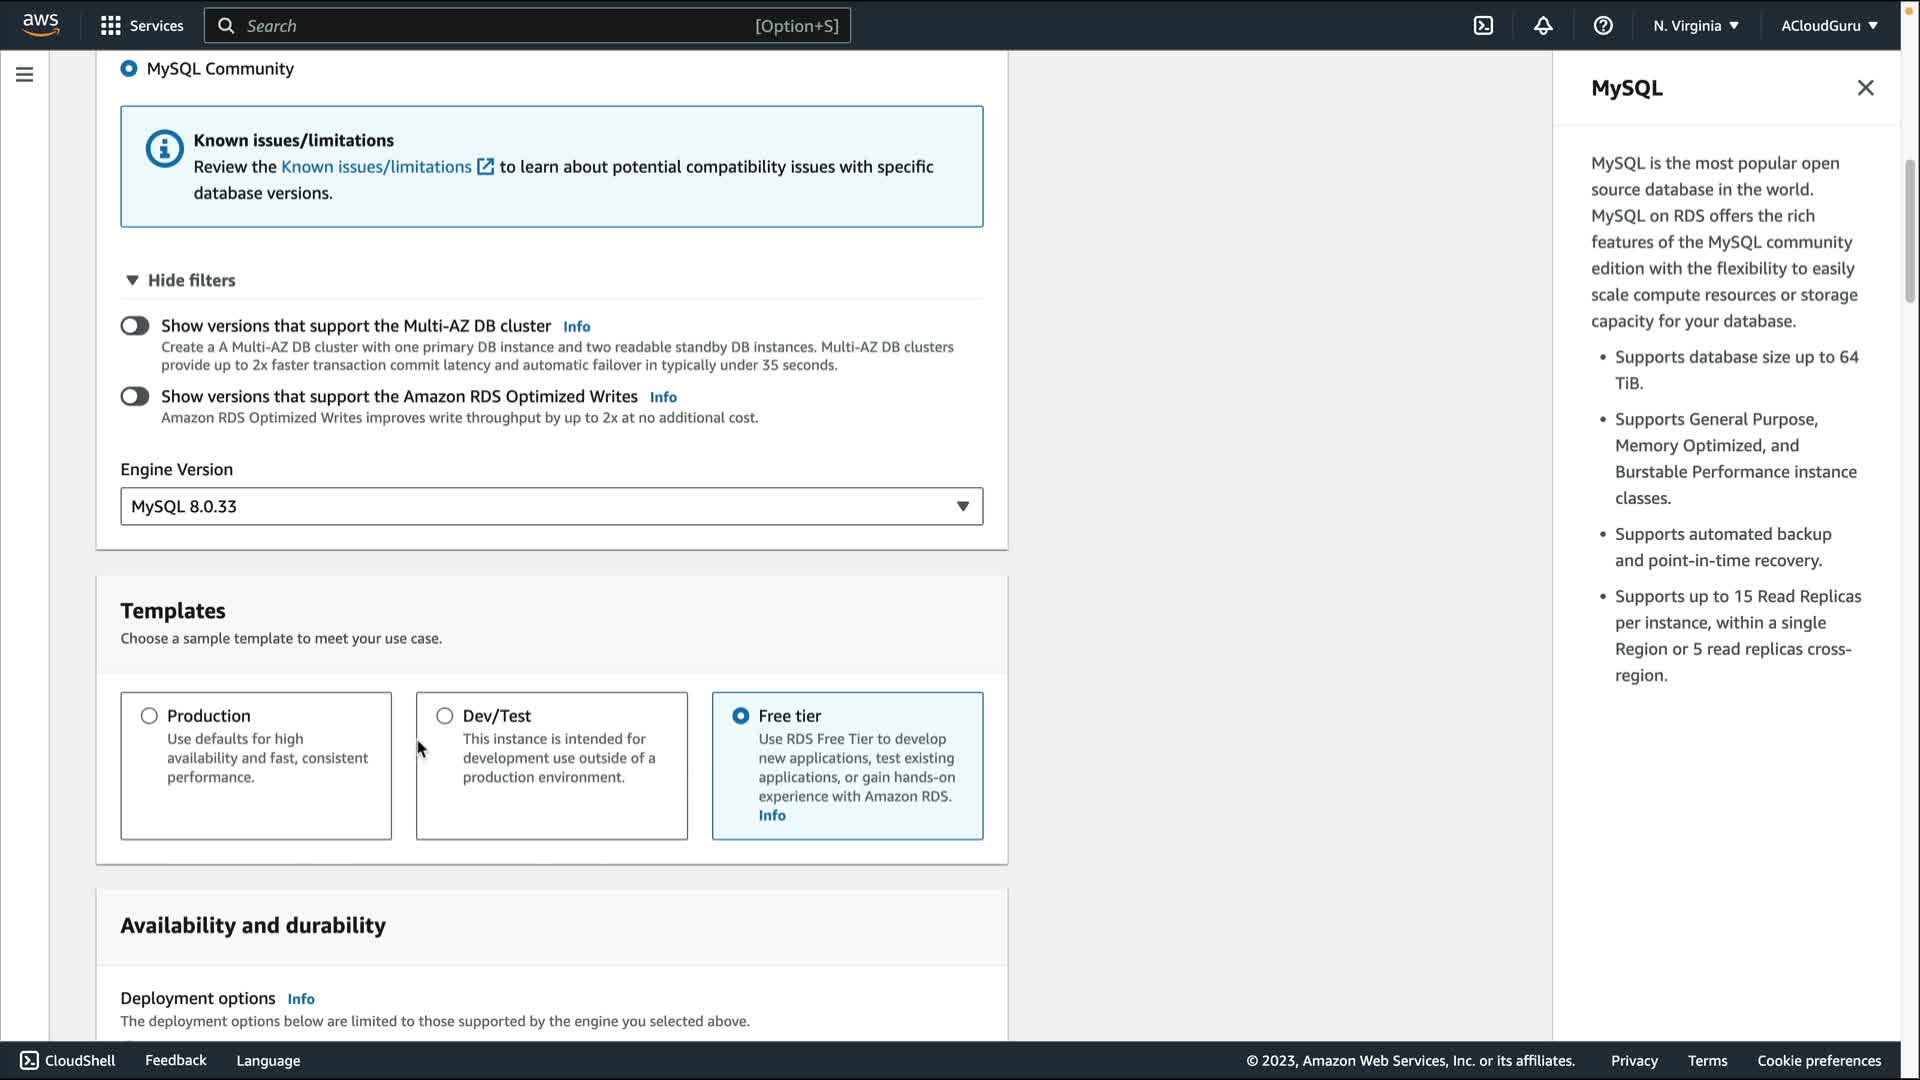The image size is (1920, 1080).
Task: Click the AWS logo home icon
Action: (x=40, y=24)
